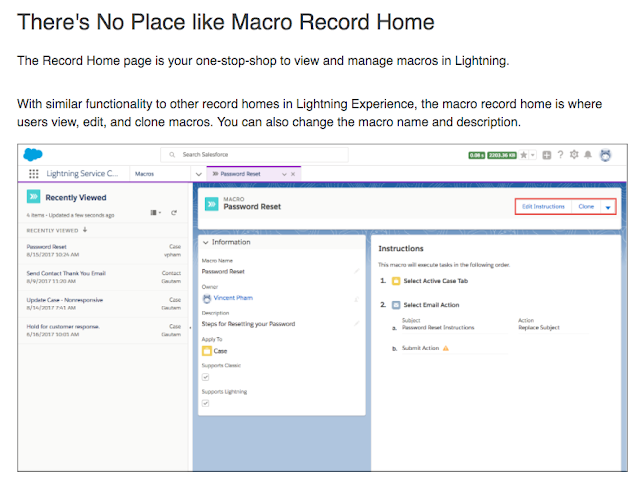The height and width of the screenshot is (485, 640).
Task: Open the Password Reset macro in list
Action: (x=47, y=247)
